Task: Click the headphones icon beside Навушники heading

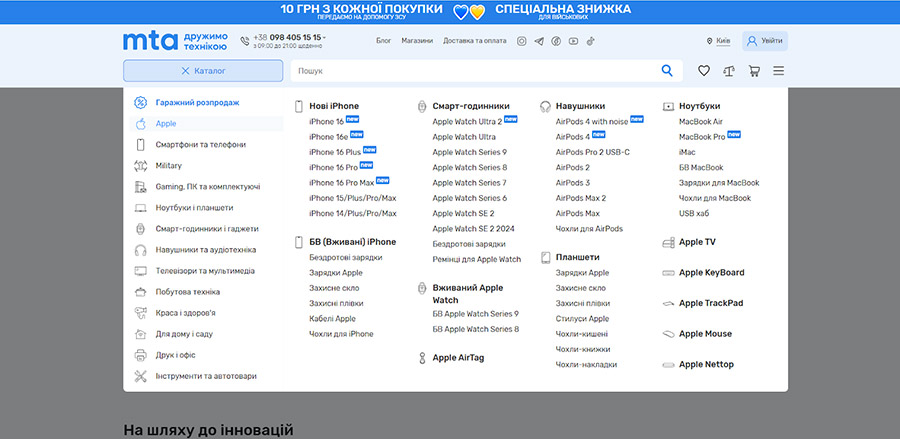Action: tap(545, 106)
